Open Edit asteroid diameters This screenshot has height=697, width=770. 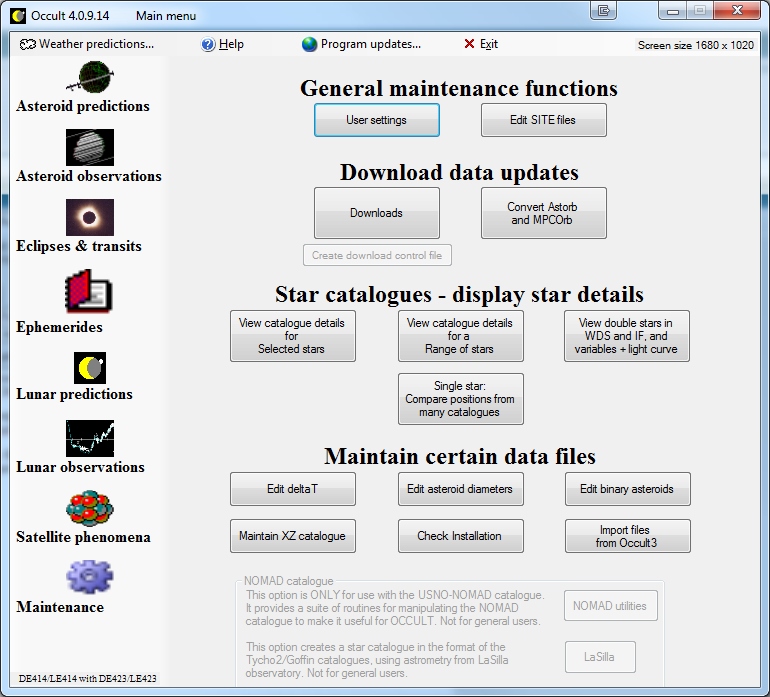click(461, 489)
